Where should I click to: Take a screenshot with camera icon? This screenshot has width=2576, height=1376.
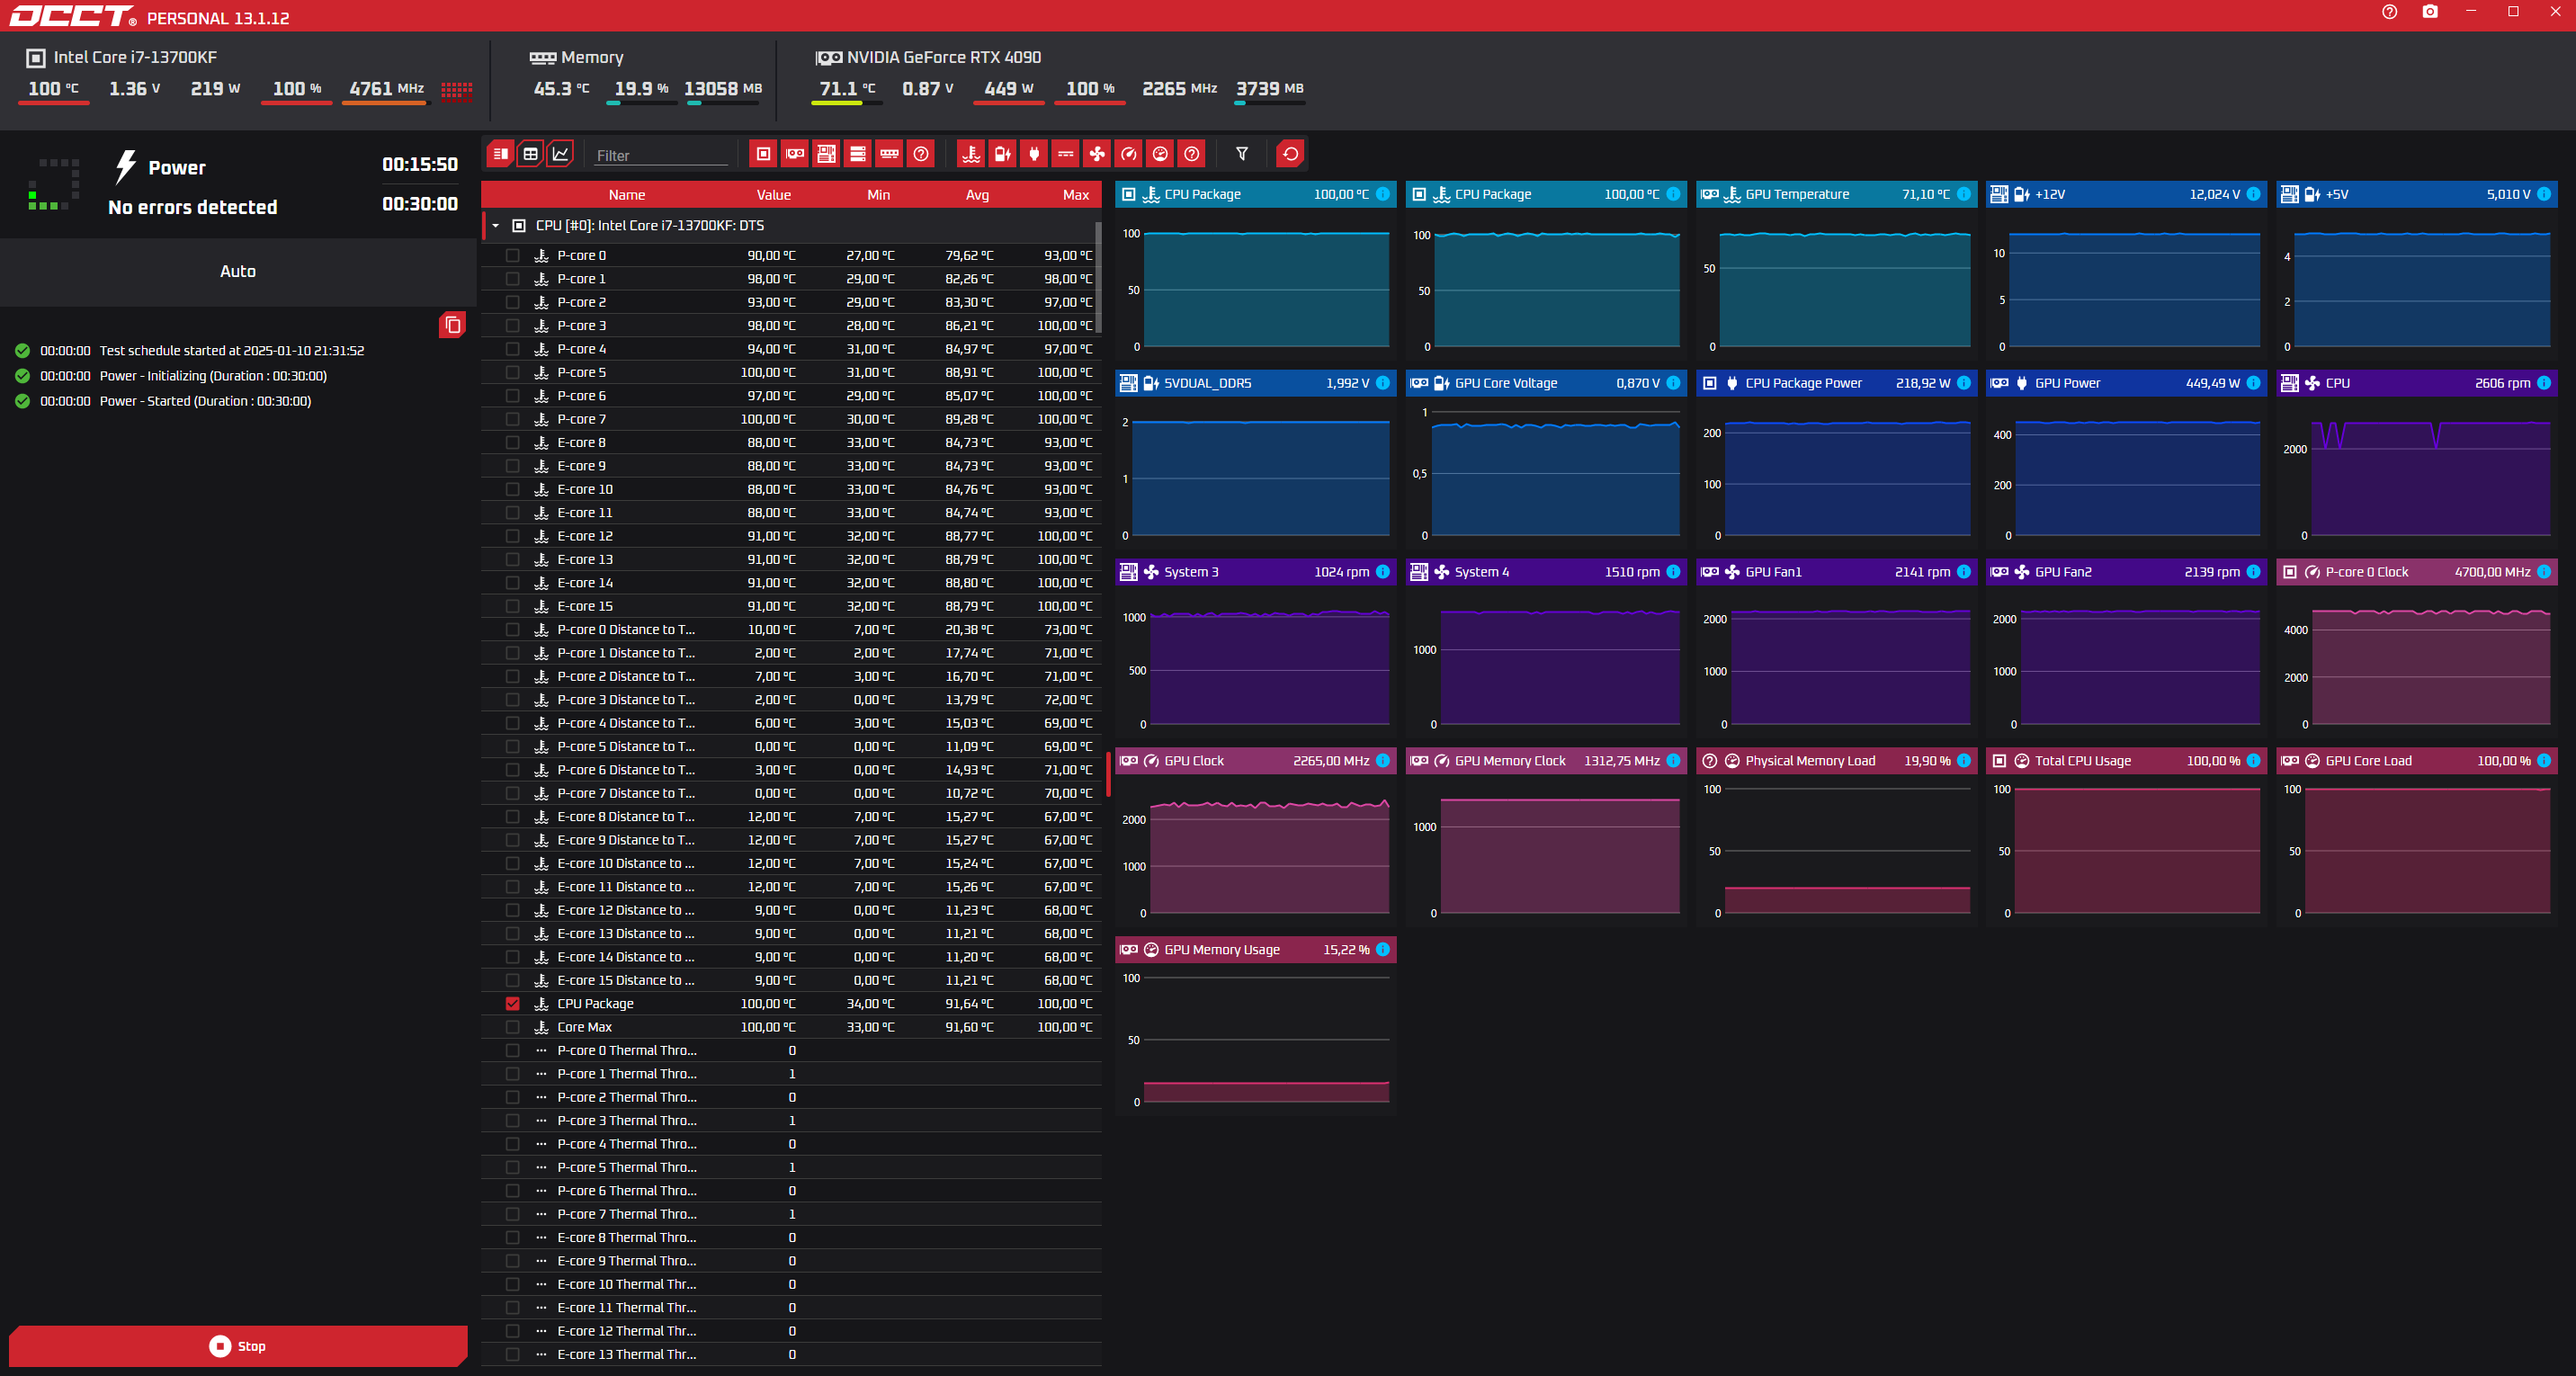(x=2430, y=12)
